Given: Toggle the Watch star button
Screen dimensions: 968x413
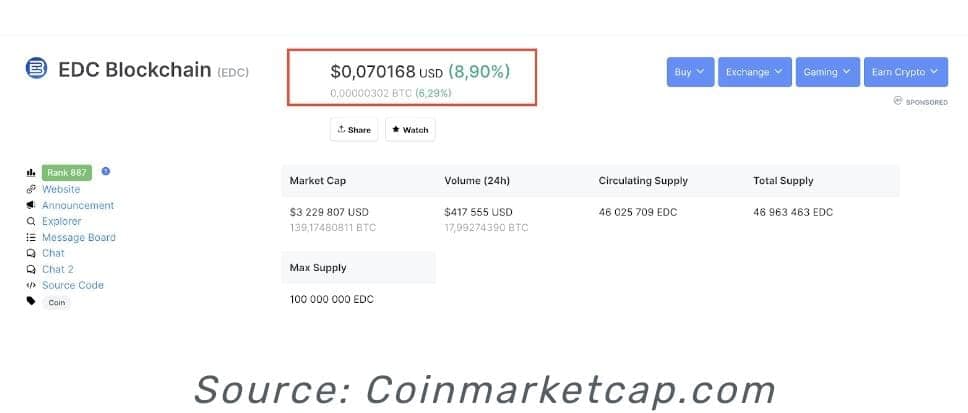Looking at the screenshot, I should [x=410, y=130].
